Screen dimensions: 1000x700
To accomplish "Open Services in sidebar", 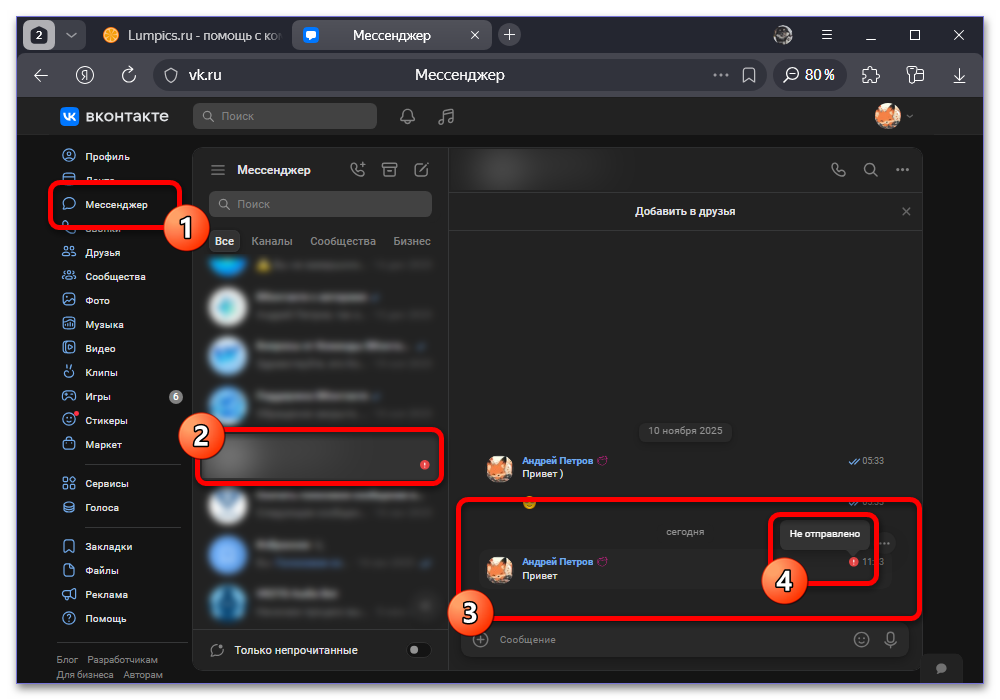I will coord(95,483).
